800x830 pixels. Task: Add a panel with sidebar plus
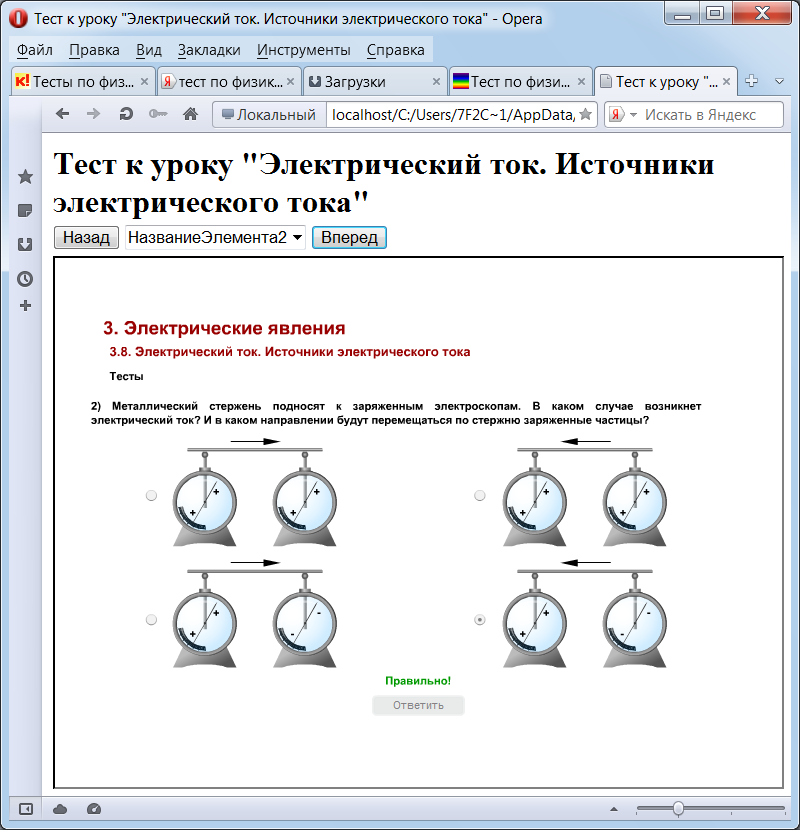pyautogui.click(x=25, y=305)
